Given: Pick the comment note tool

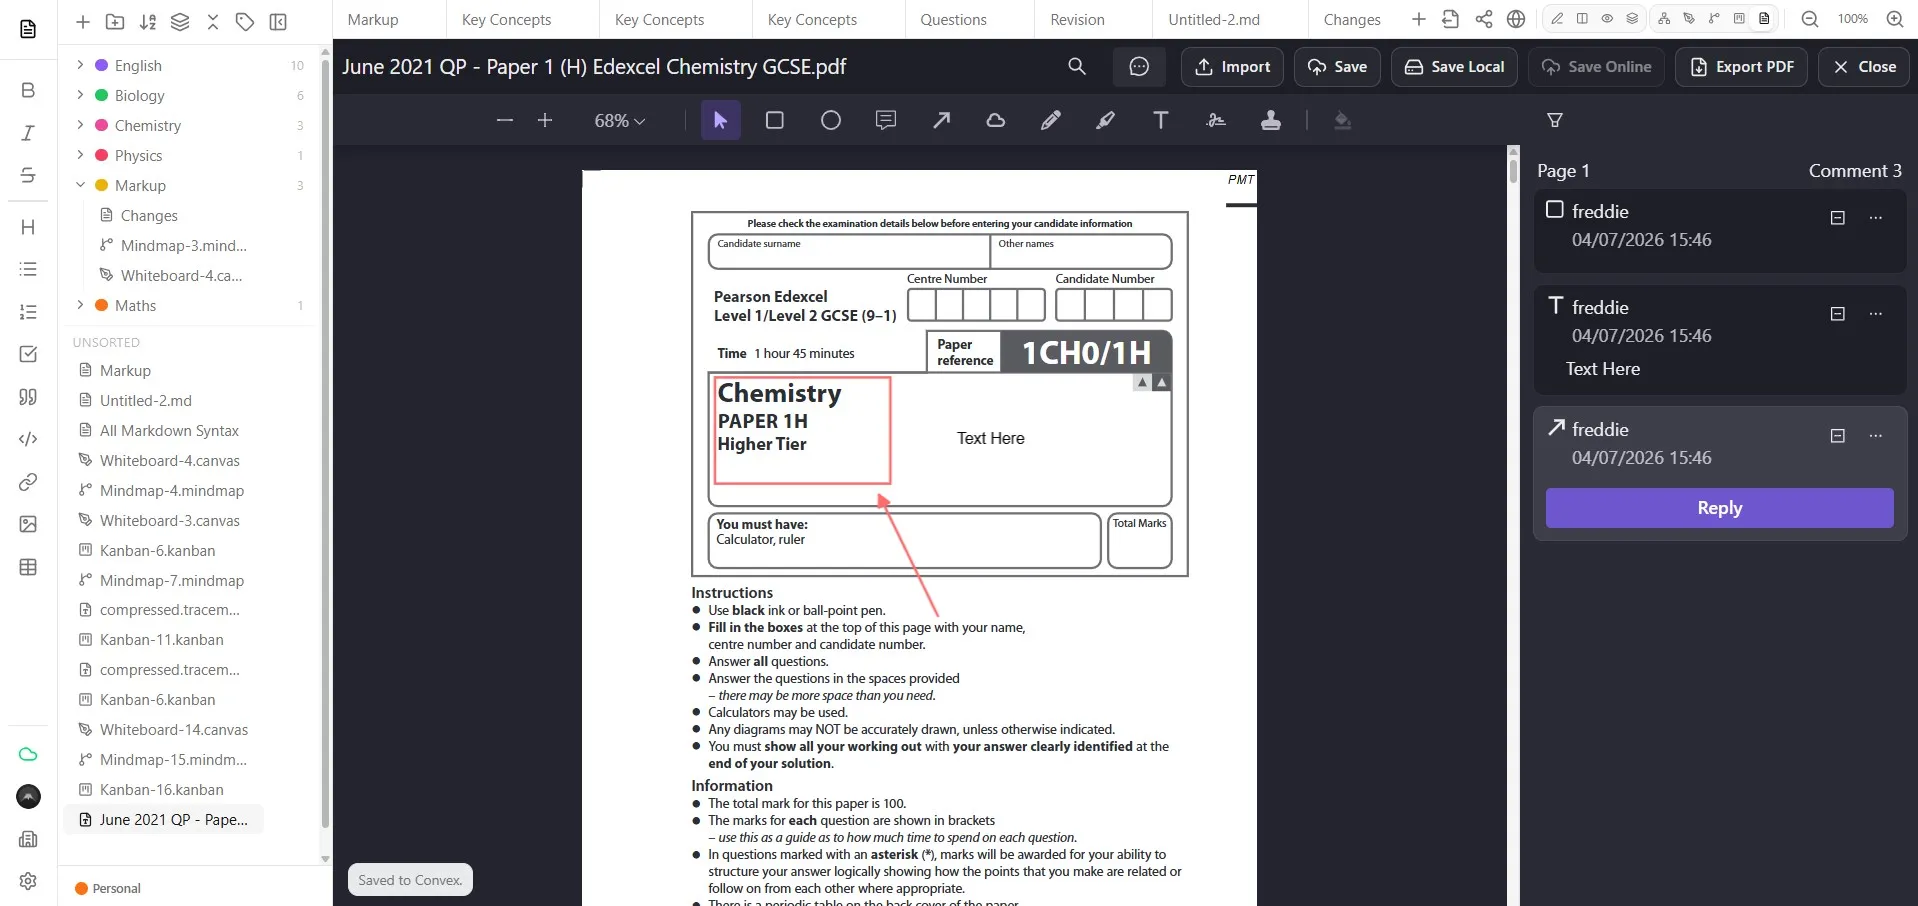Looking at the screenshot, I should point(885,120).
